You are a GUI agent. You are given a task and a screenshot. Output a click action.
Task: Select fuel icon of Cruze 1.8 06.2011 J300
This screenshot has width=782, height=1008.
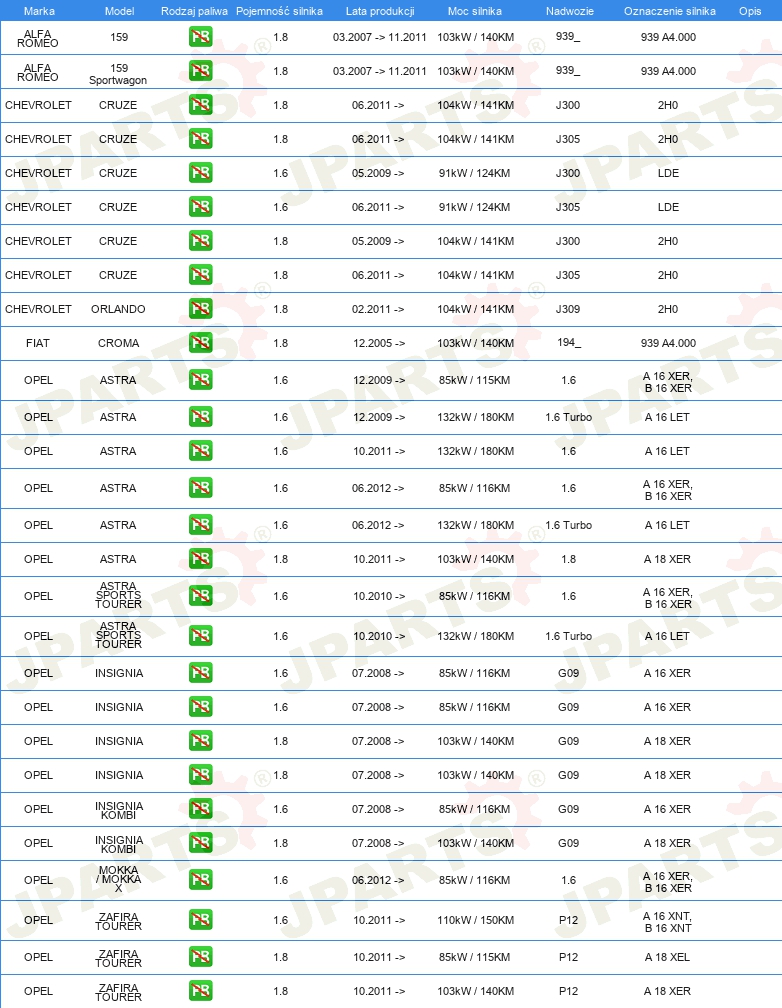pos(201,105)
